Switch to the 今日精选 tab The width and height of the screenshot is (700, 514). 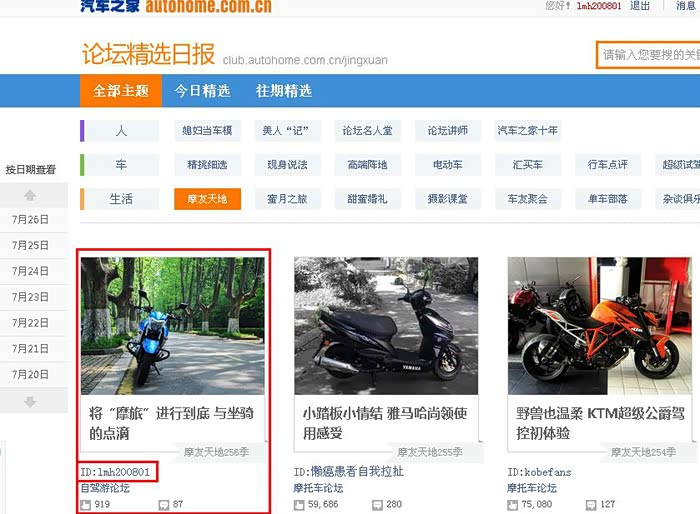(x=202, y=91)
